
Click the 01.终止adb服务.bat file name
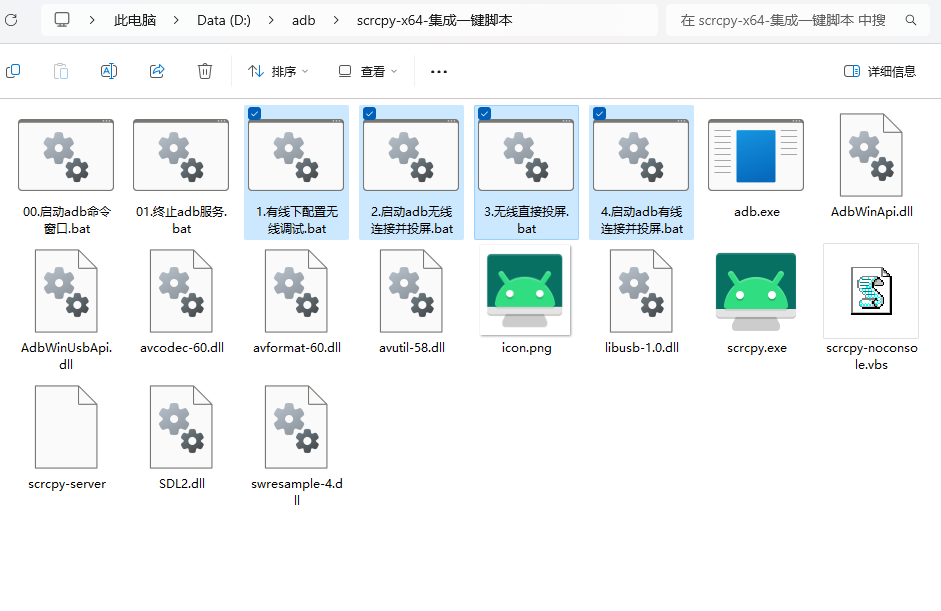pos(182,220)
